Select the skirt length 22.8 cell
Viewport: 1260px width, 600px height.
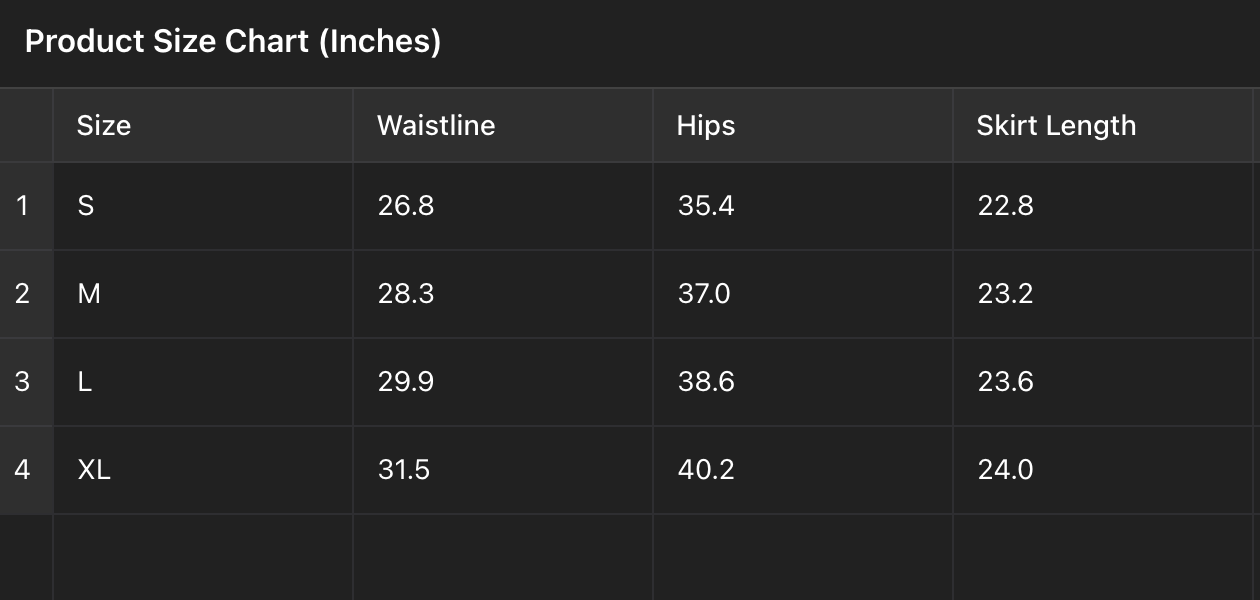coord(1102,206)
